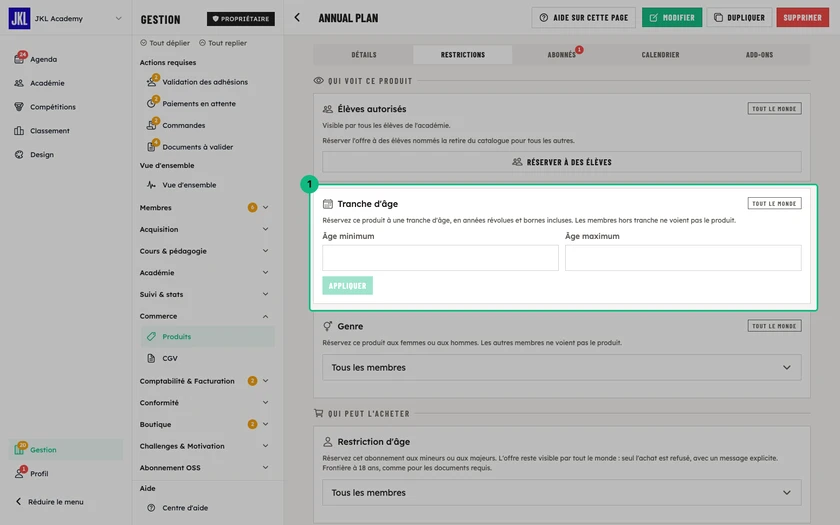Focus the Âge minimum input field

click(x=440, y=258)
